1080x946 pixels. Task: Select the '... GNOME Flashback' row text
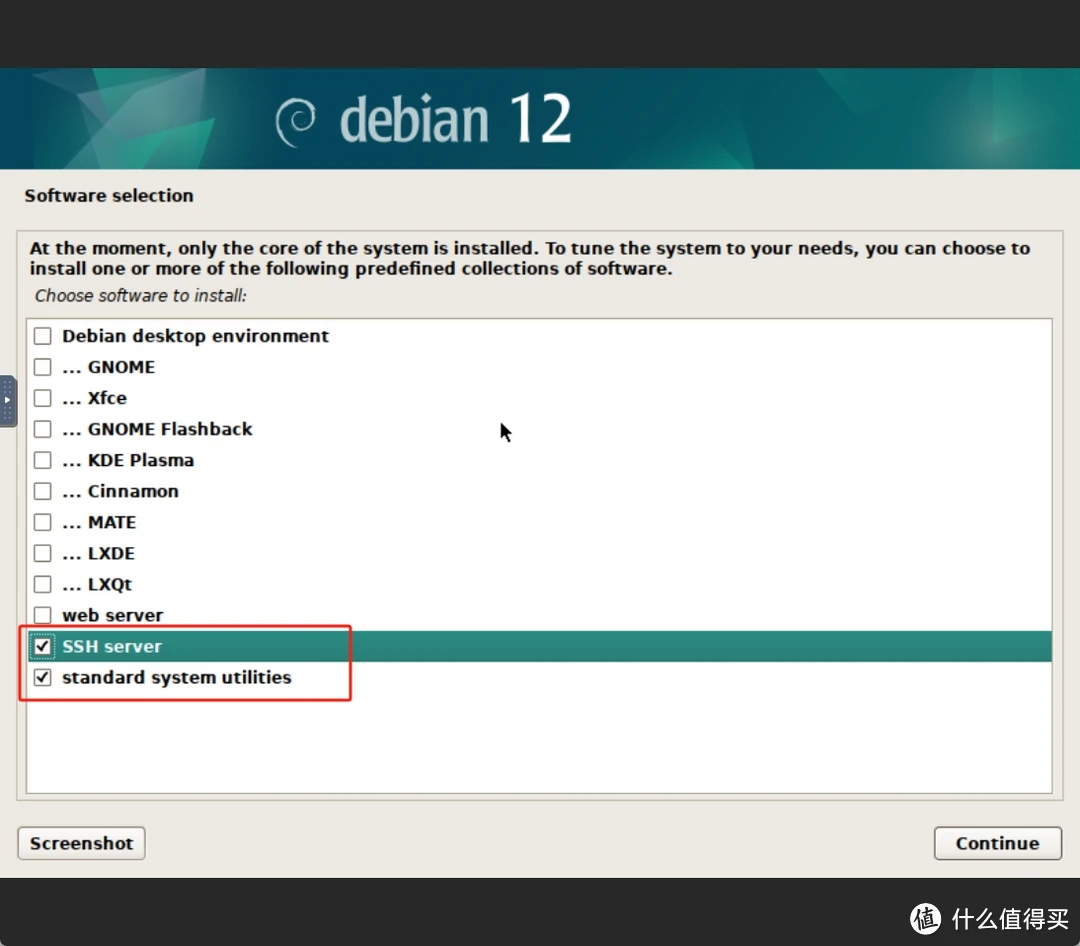coord(157,429)
